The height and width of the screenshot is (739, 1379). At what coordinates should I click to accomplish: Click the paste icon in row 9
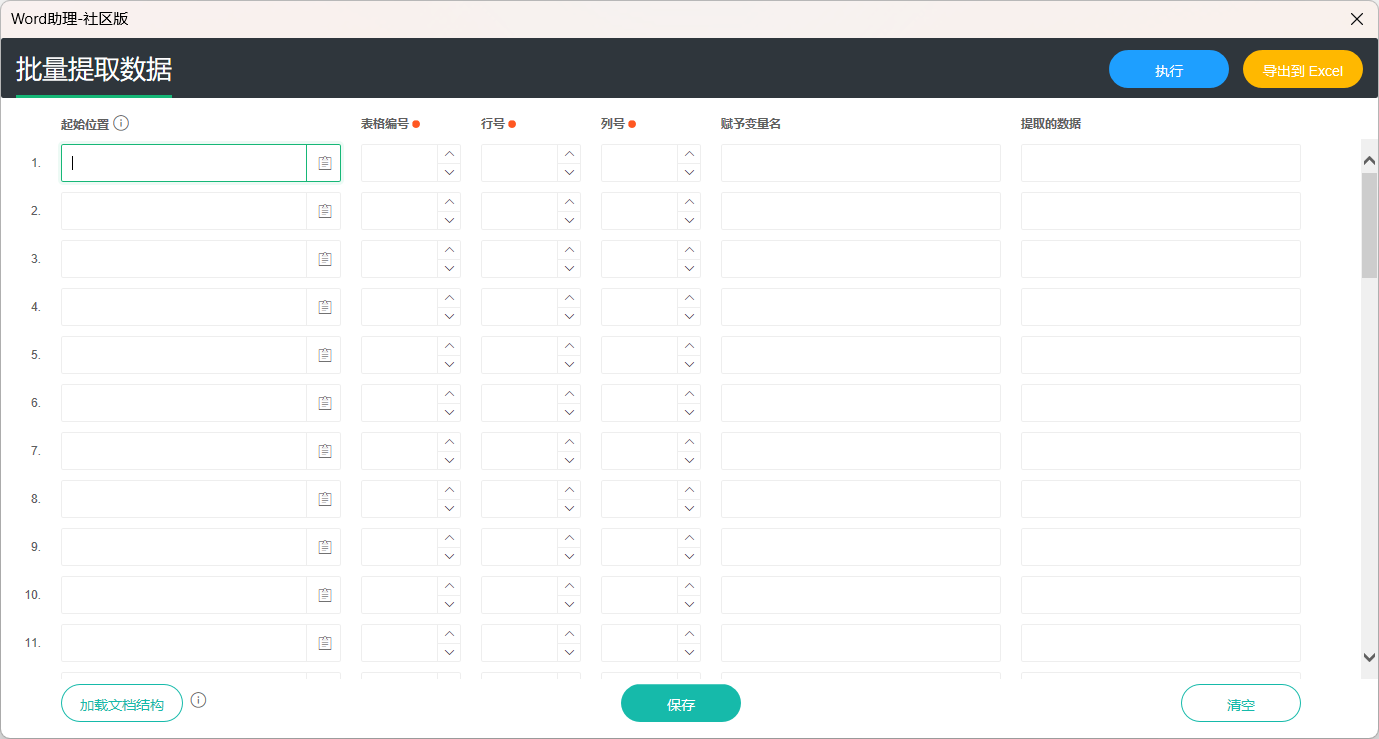325,547
